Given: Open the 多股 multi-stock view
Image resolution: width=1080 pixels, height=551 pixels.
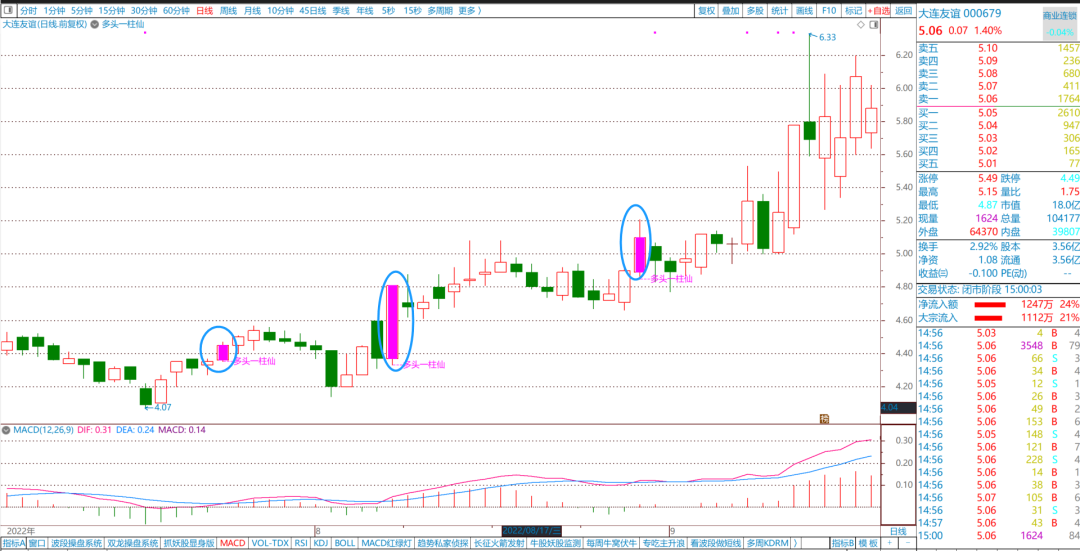Looking at the screenshot, I should [755, 10].
